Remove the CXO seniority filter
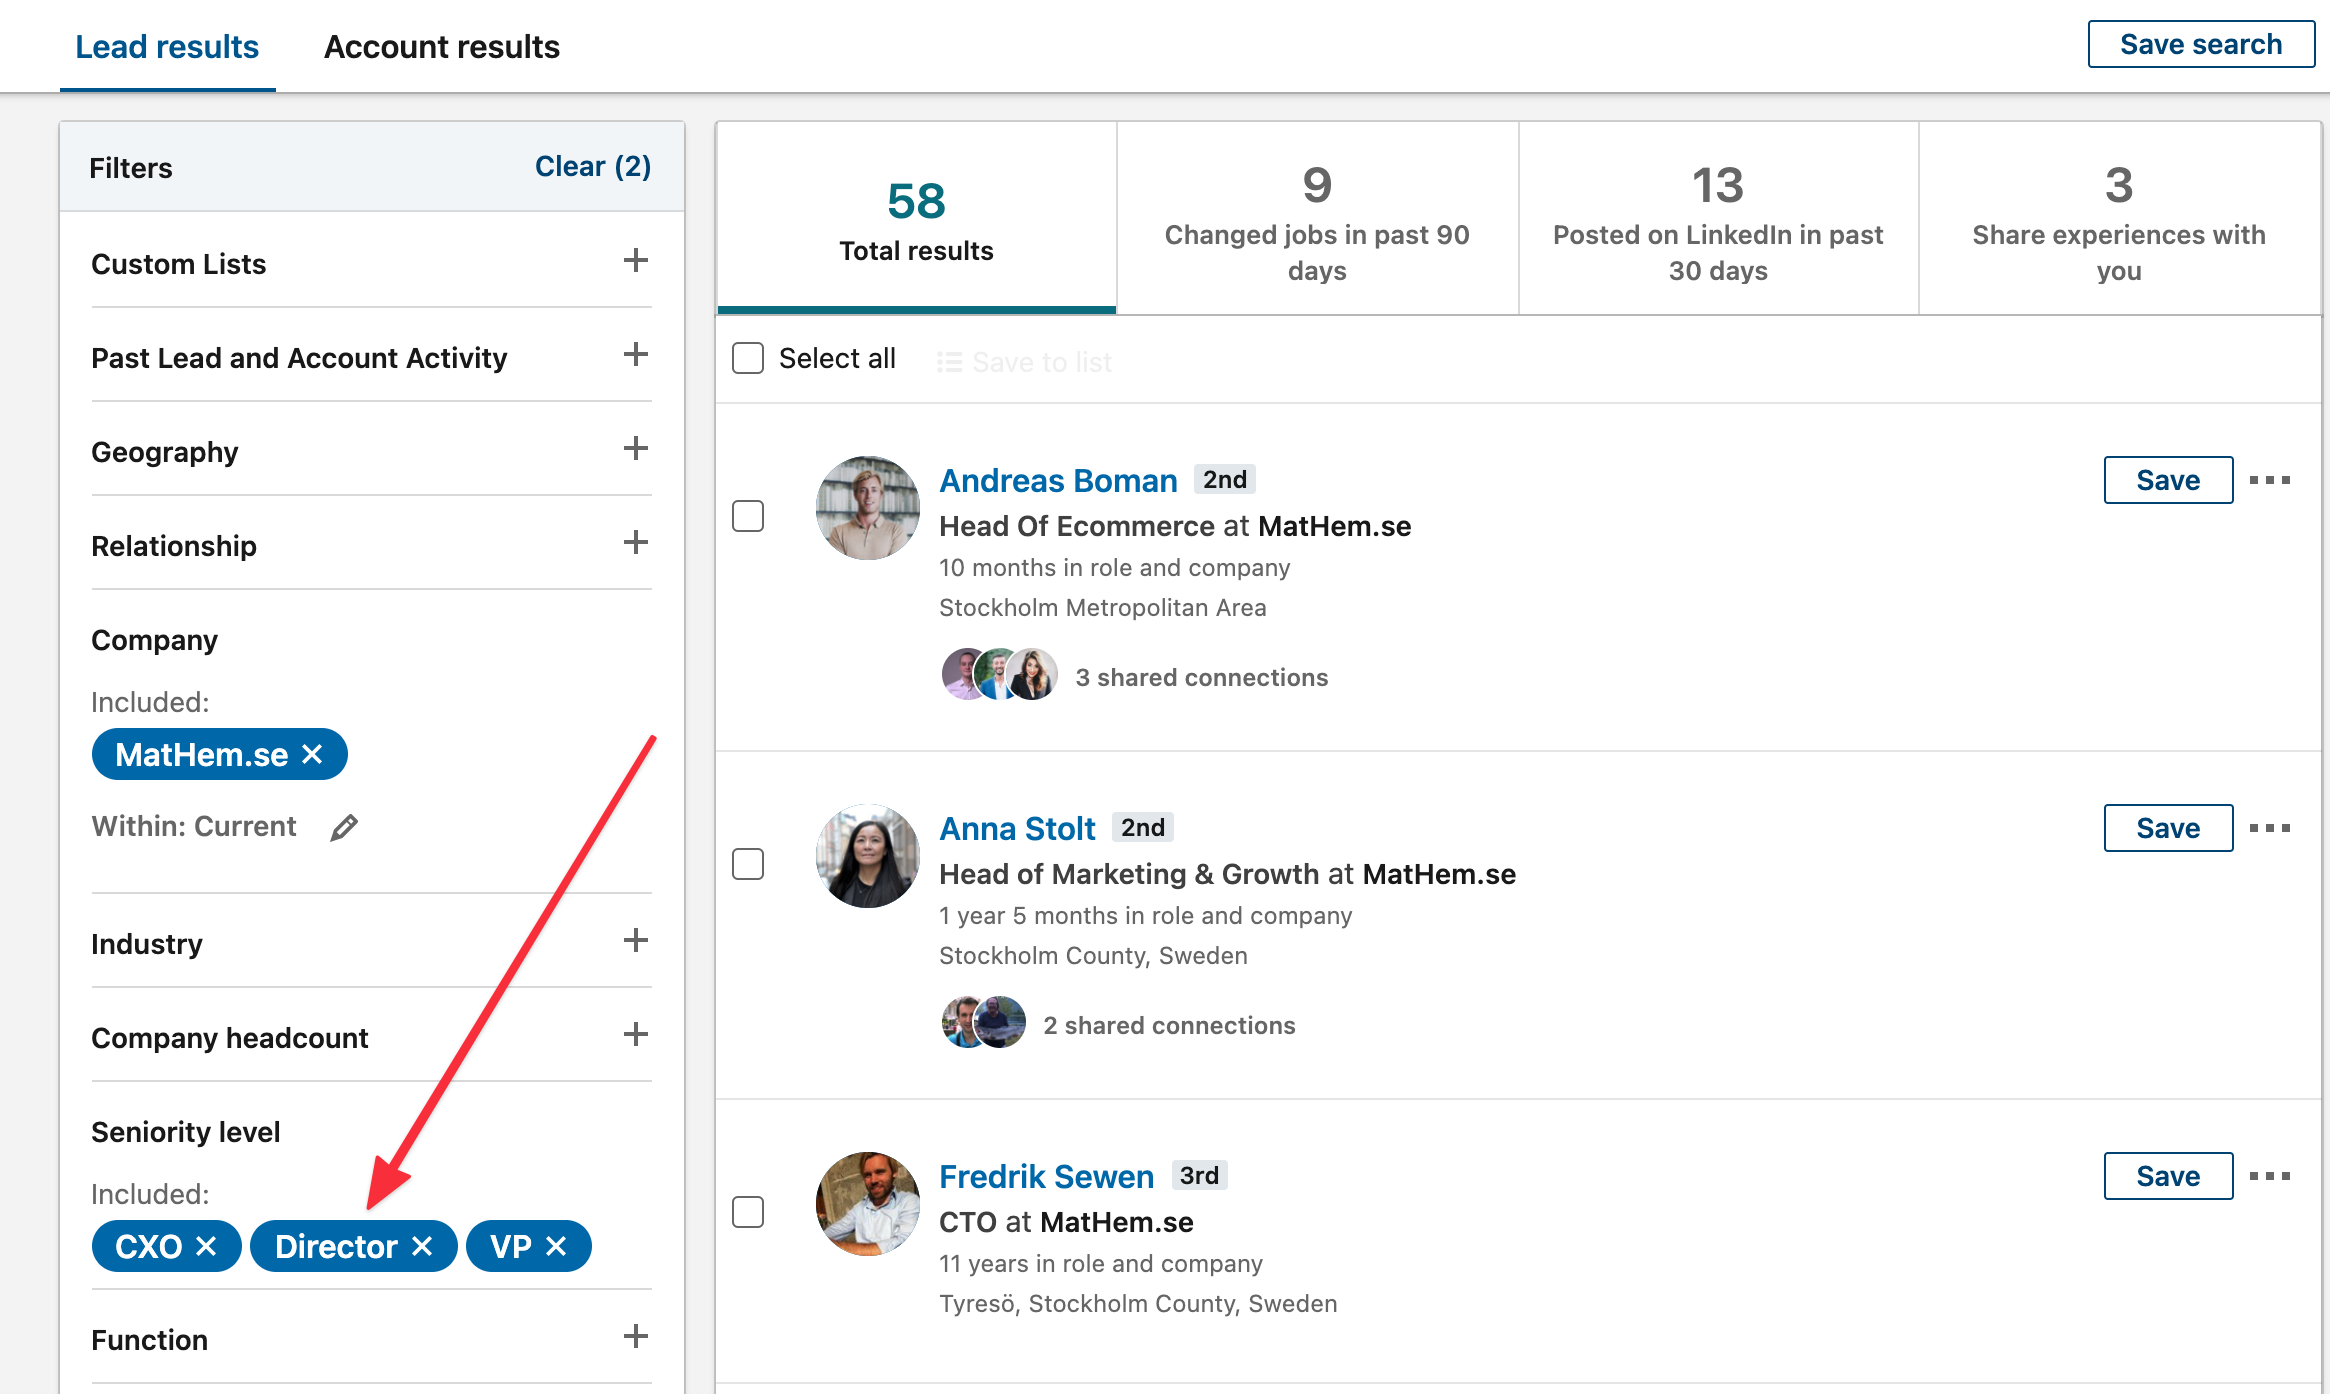This screenshot has width=2330, height=1394. [206, 1246]
